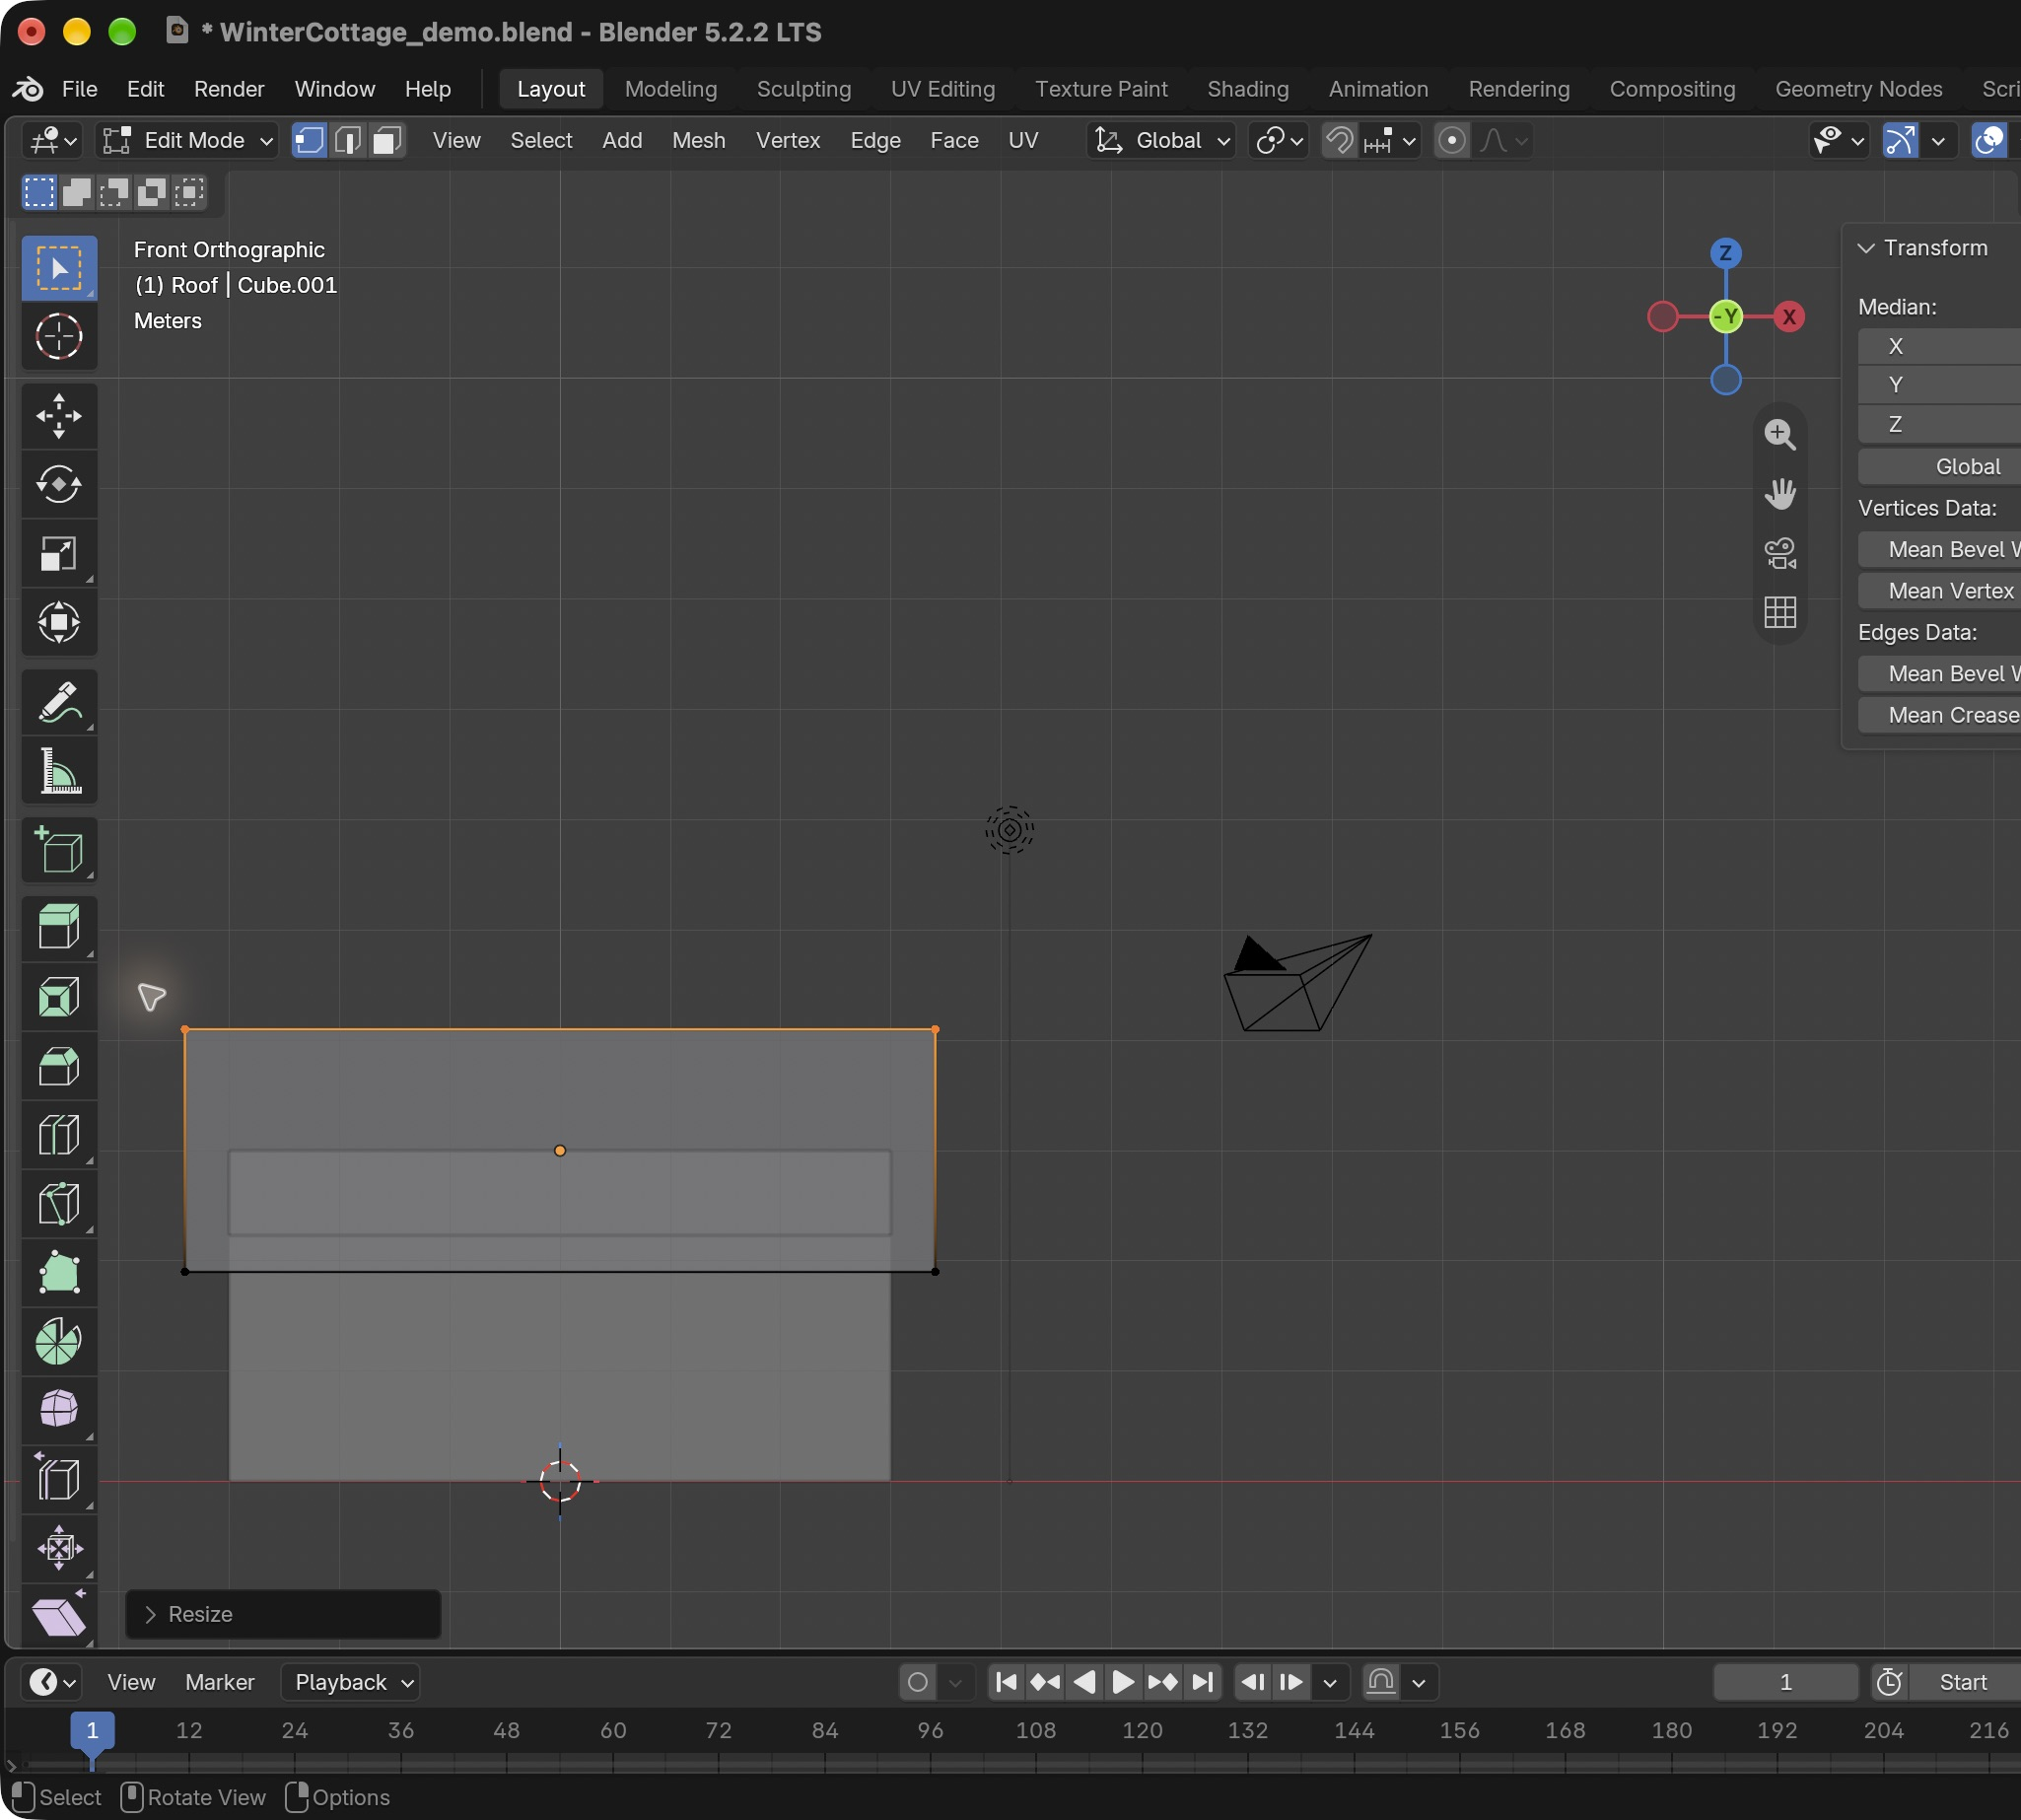Open the snapping options dropdown
This screenshot has height=1820, width=2021.
click(1392, 140)
